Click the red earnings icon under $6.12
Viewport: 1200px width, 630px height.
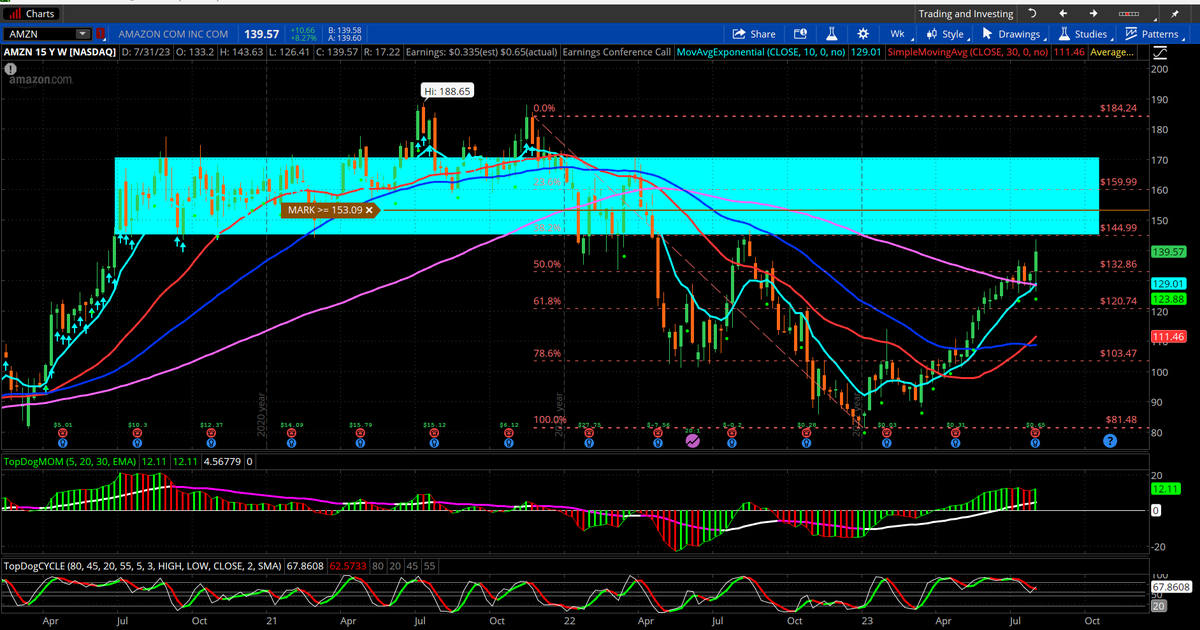pyautogui.click(x=508, y=433)
